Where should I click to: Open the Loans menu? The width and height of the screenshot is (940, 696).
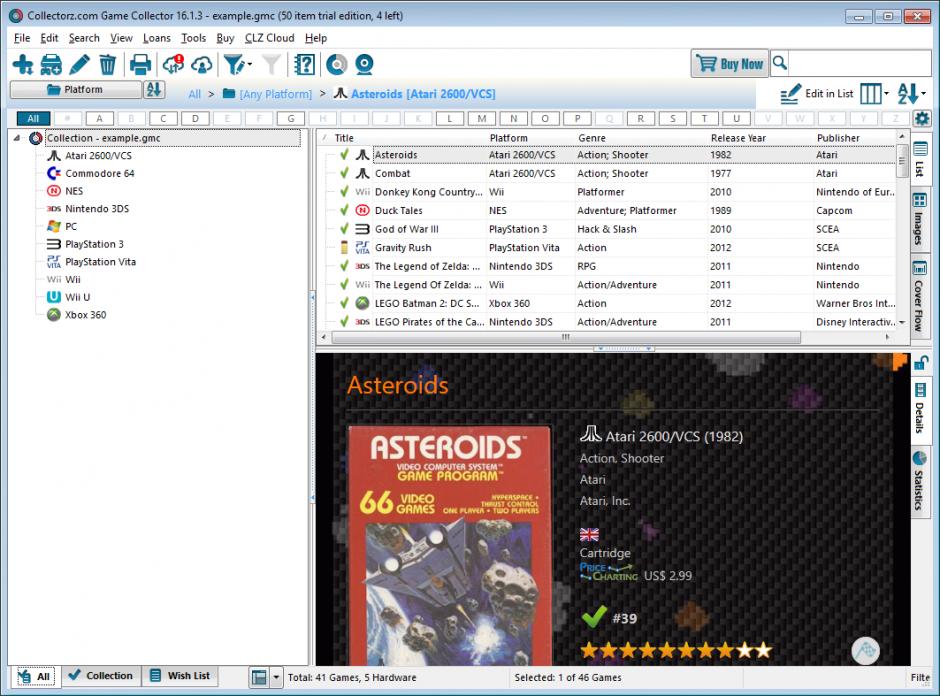click(156, 38)
